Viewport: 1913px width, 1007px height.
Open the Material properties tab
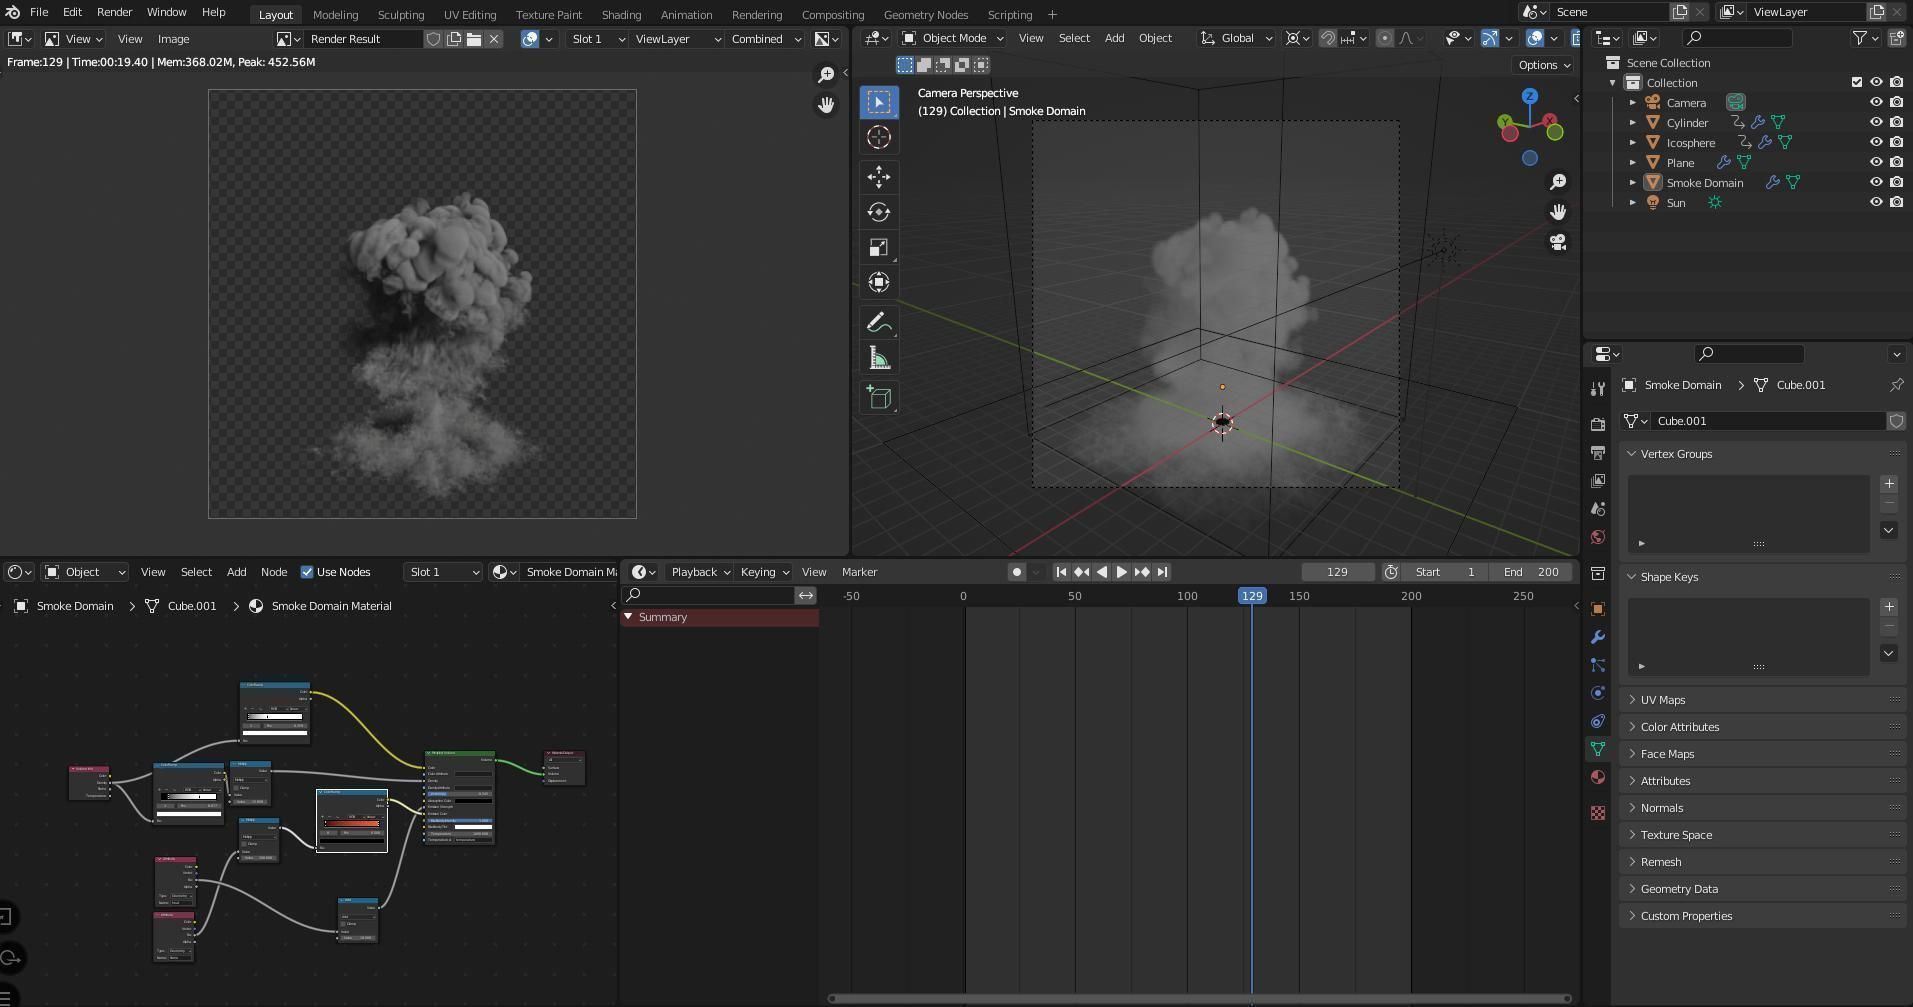click(1598, 777)
